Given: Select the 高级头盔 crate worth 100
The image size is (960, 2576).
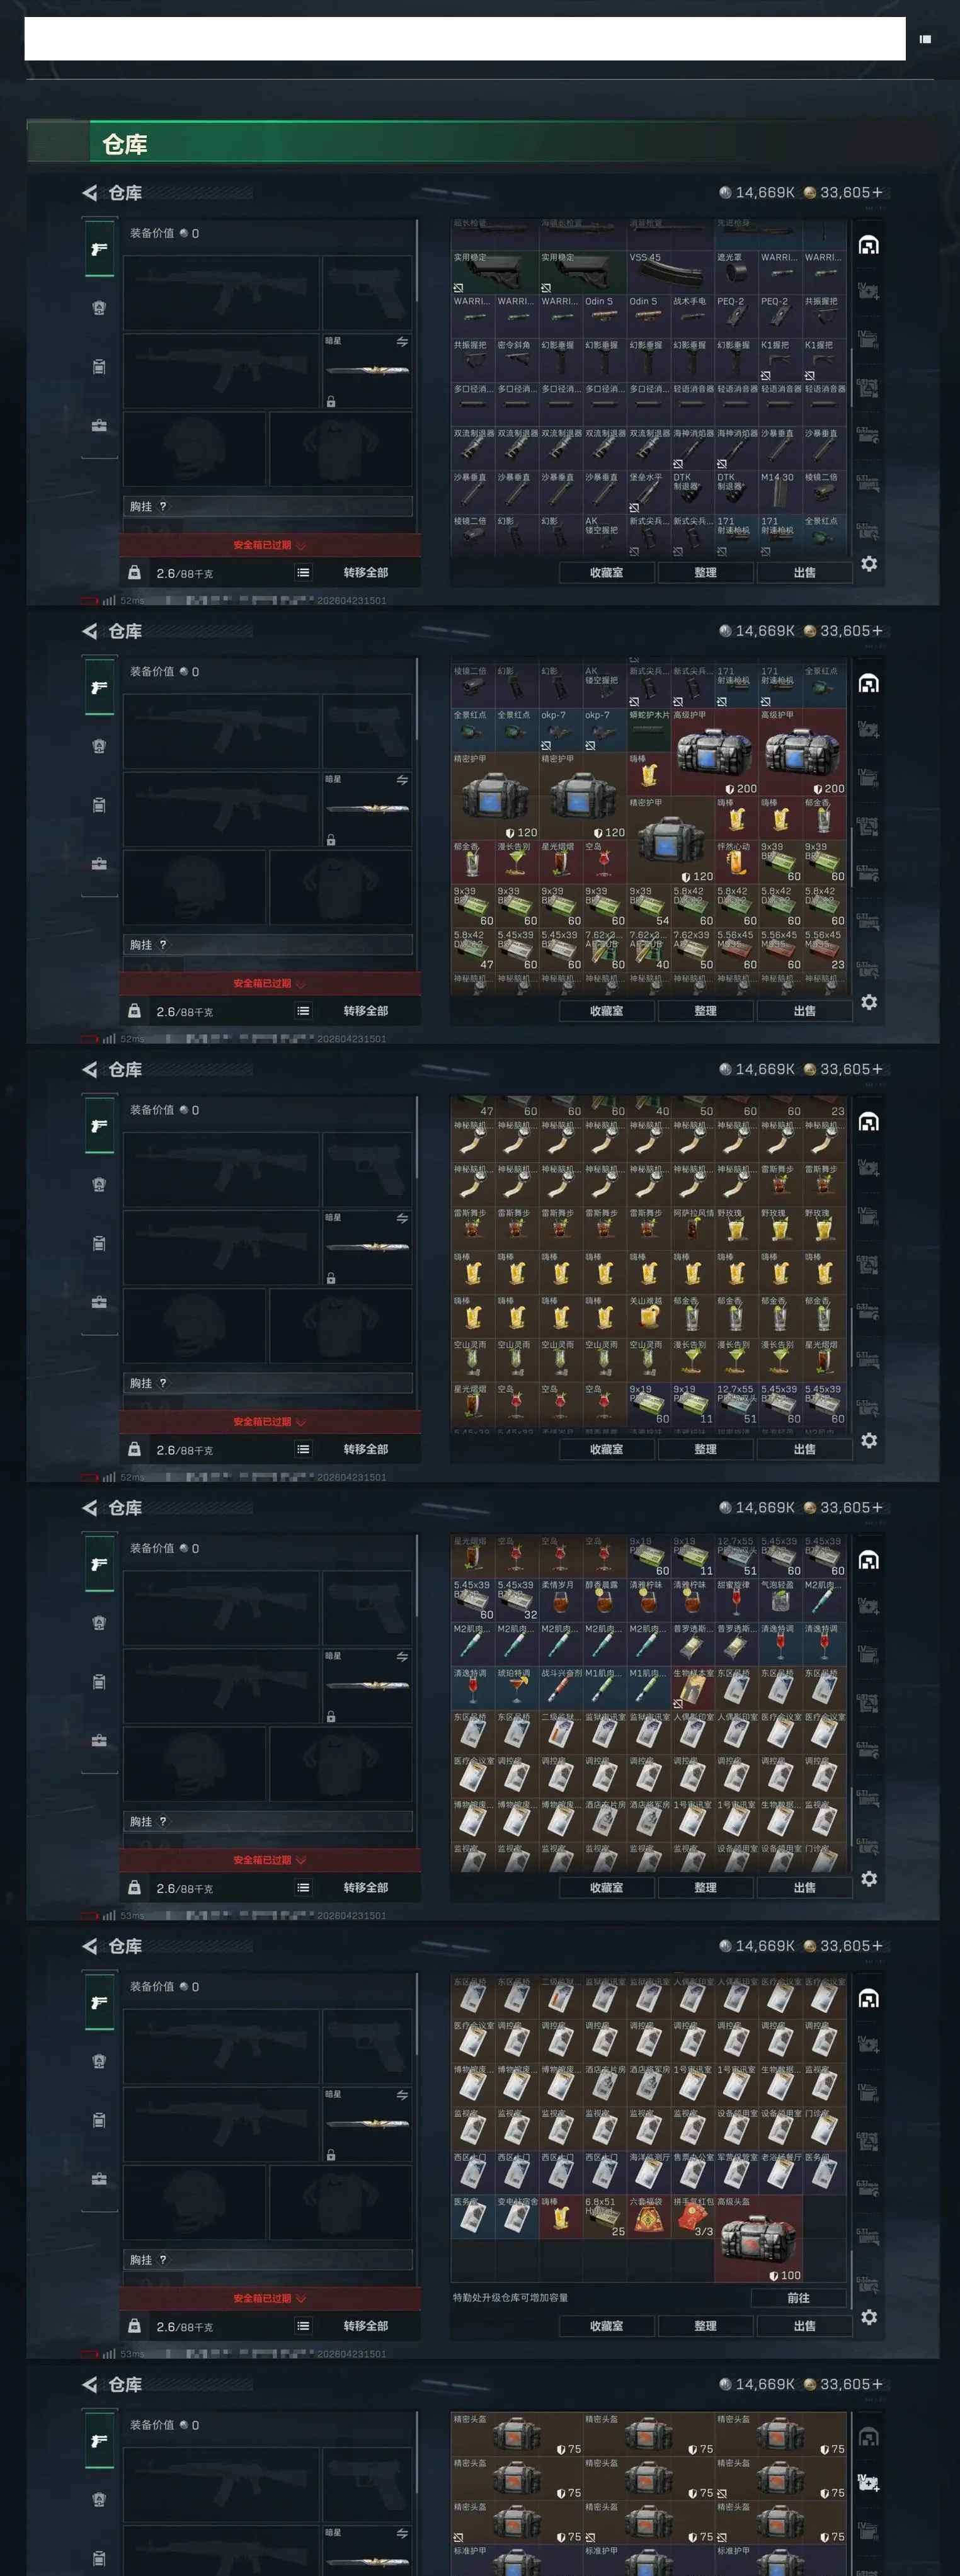Looking at the screenshot, I should 759,2238.
